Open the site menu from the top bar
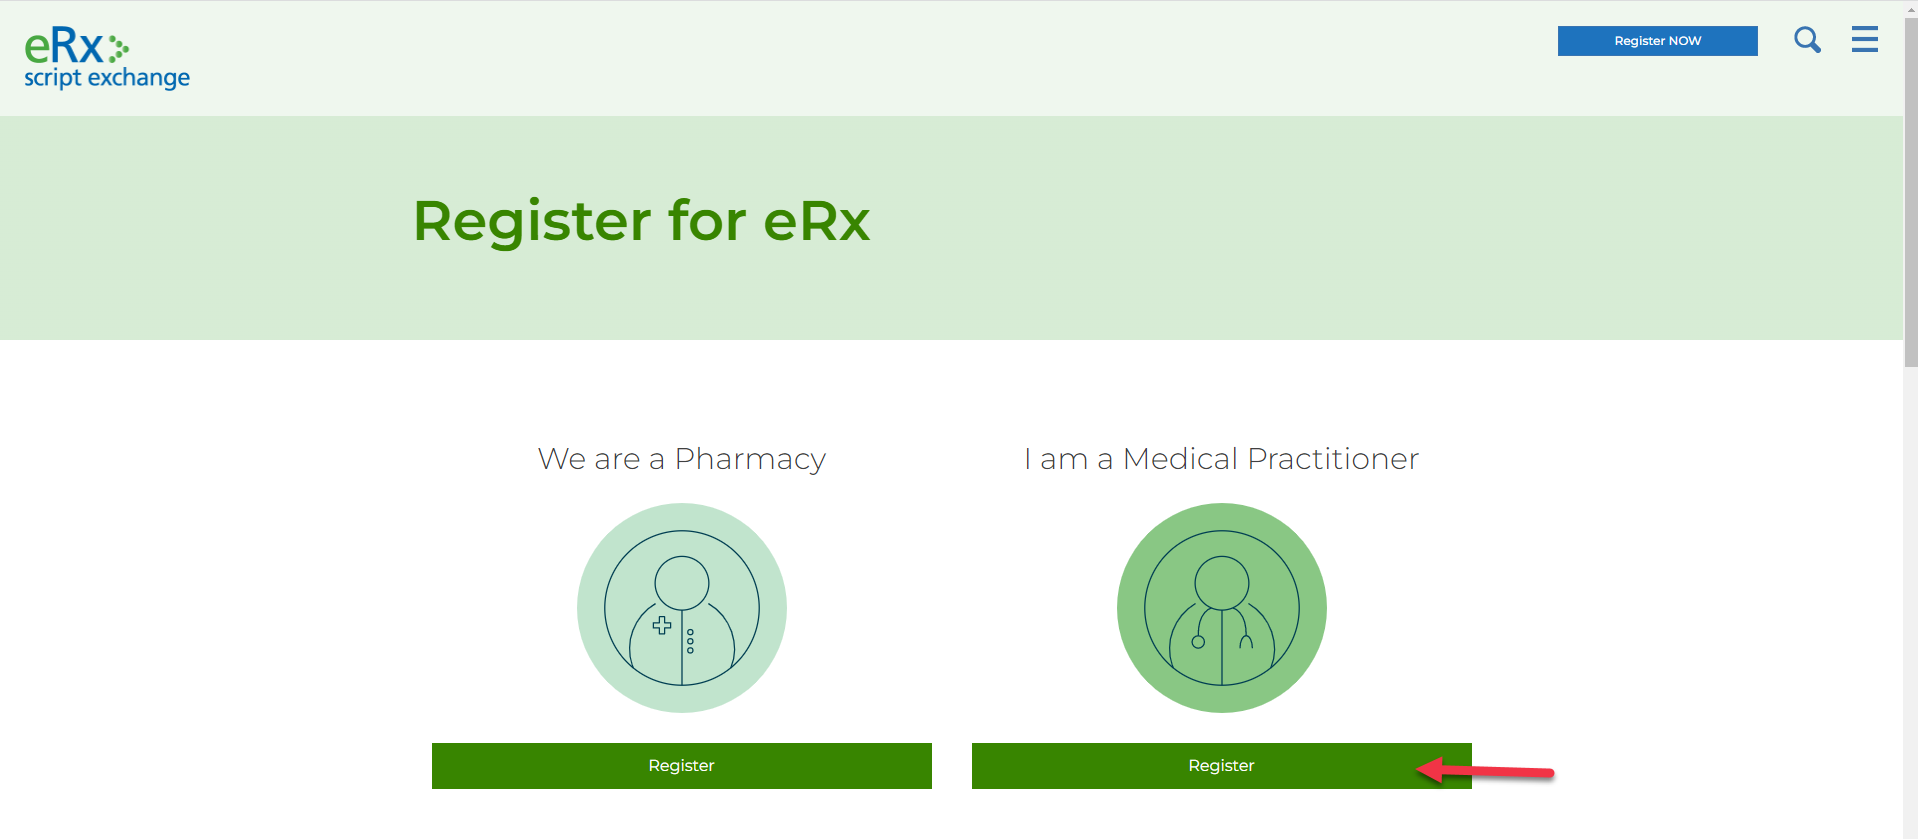 [x=1864, y=40]
